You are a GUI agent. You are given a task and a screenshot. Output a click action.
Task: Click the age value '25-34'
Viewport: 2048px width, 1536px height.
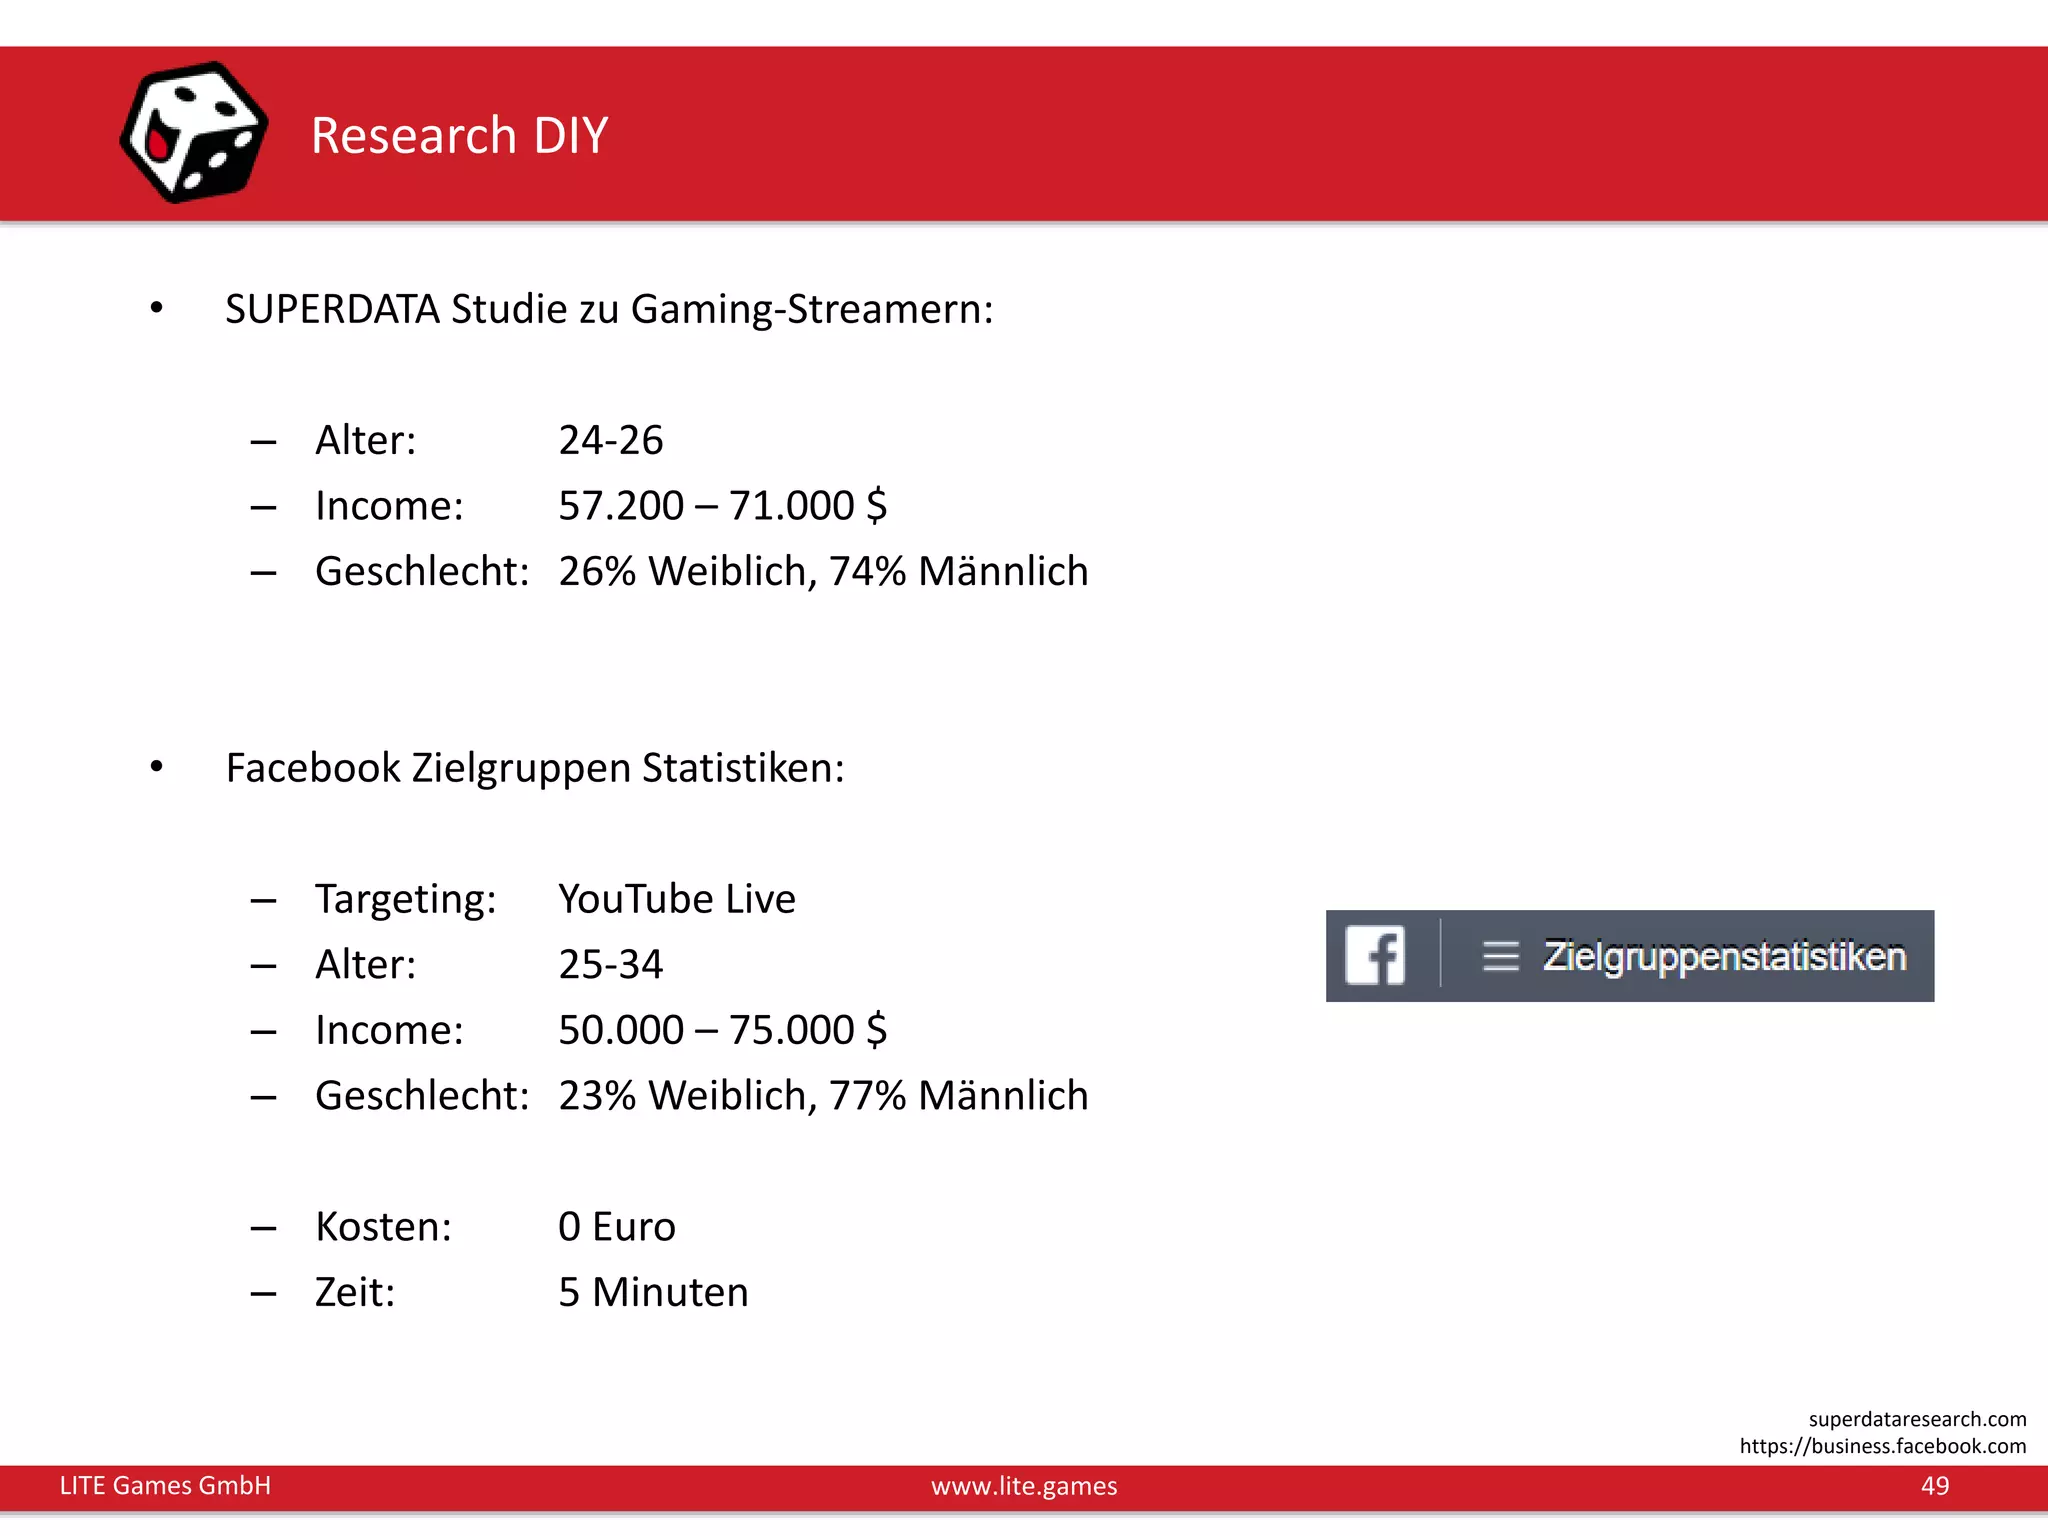pyautogui.click(x=610, y=964)
